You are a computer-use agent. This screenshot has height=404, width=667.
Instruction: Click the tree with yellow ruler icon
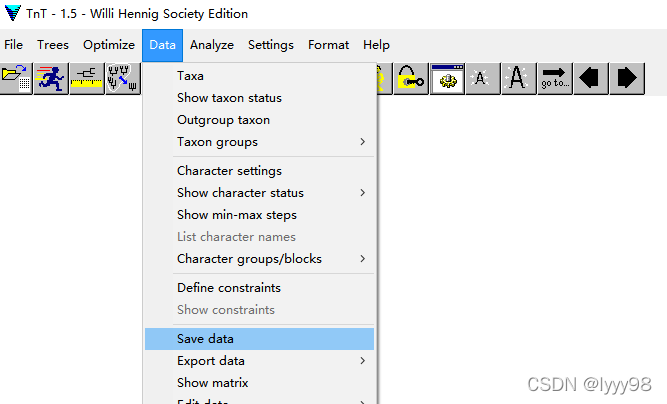pyautogui.click(x=87, y=78)
